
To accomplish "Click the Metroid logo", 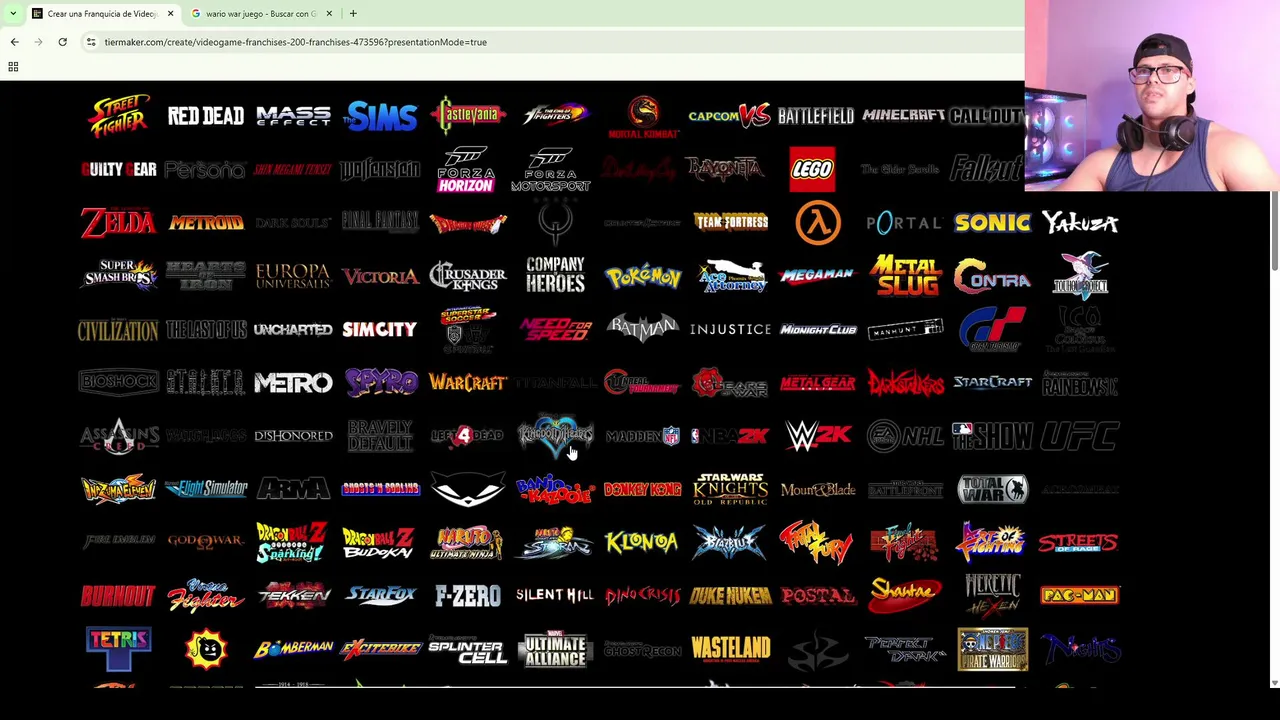I will (205, 222).
